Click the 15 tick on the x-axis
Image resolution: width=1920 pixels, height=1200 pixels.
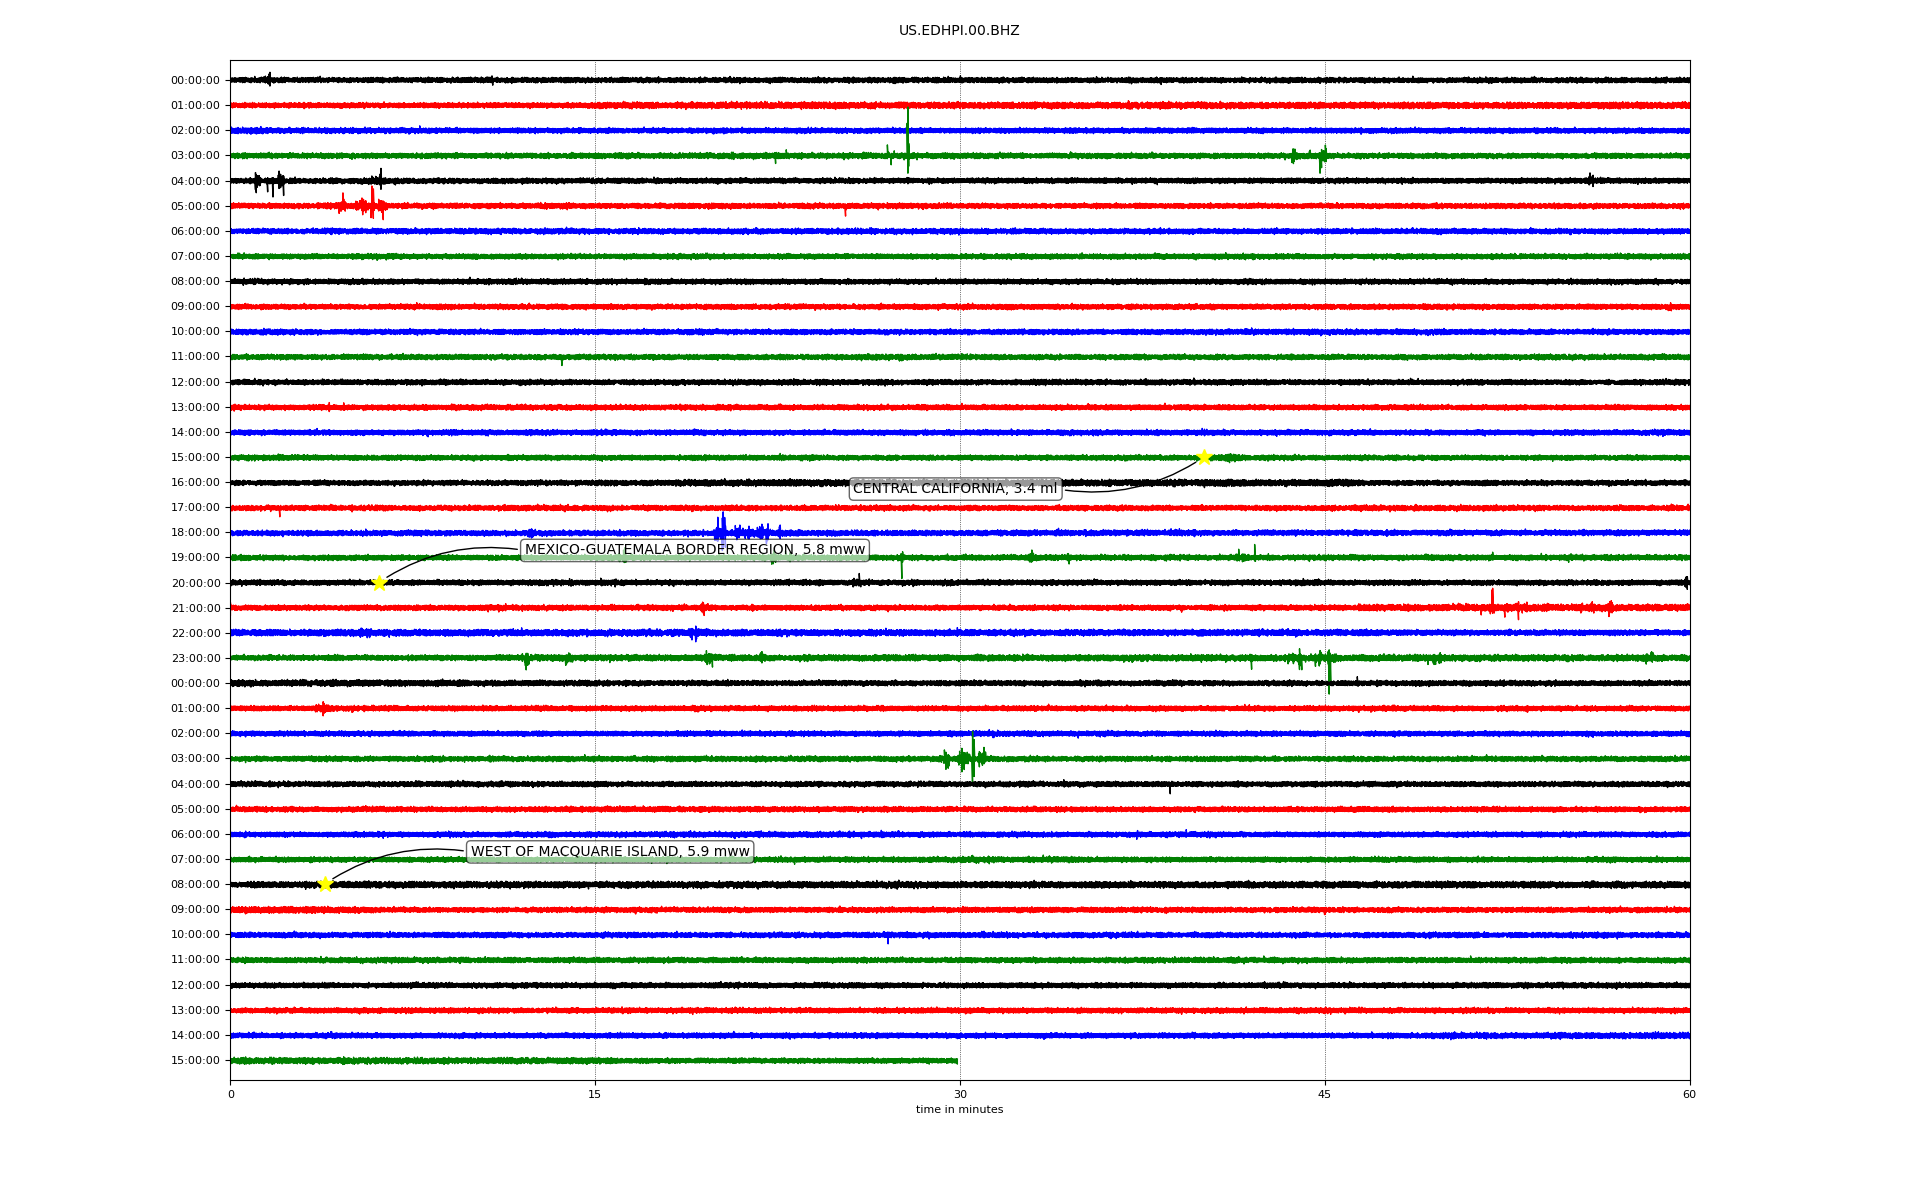click(x=595, y=1094)
